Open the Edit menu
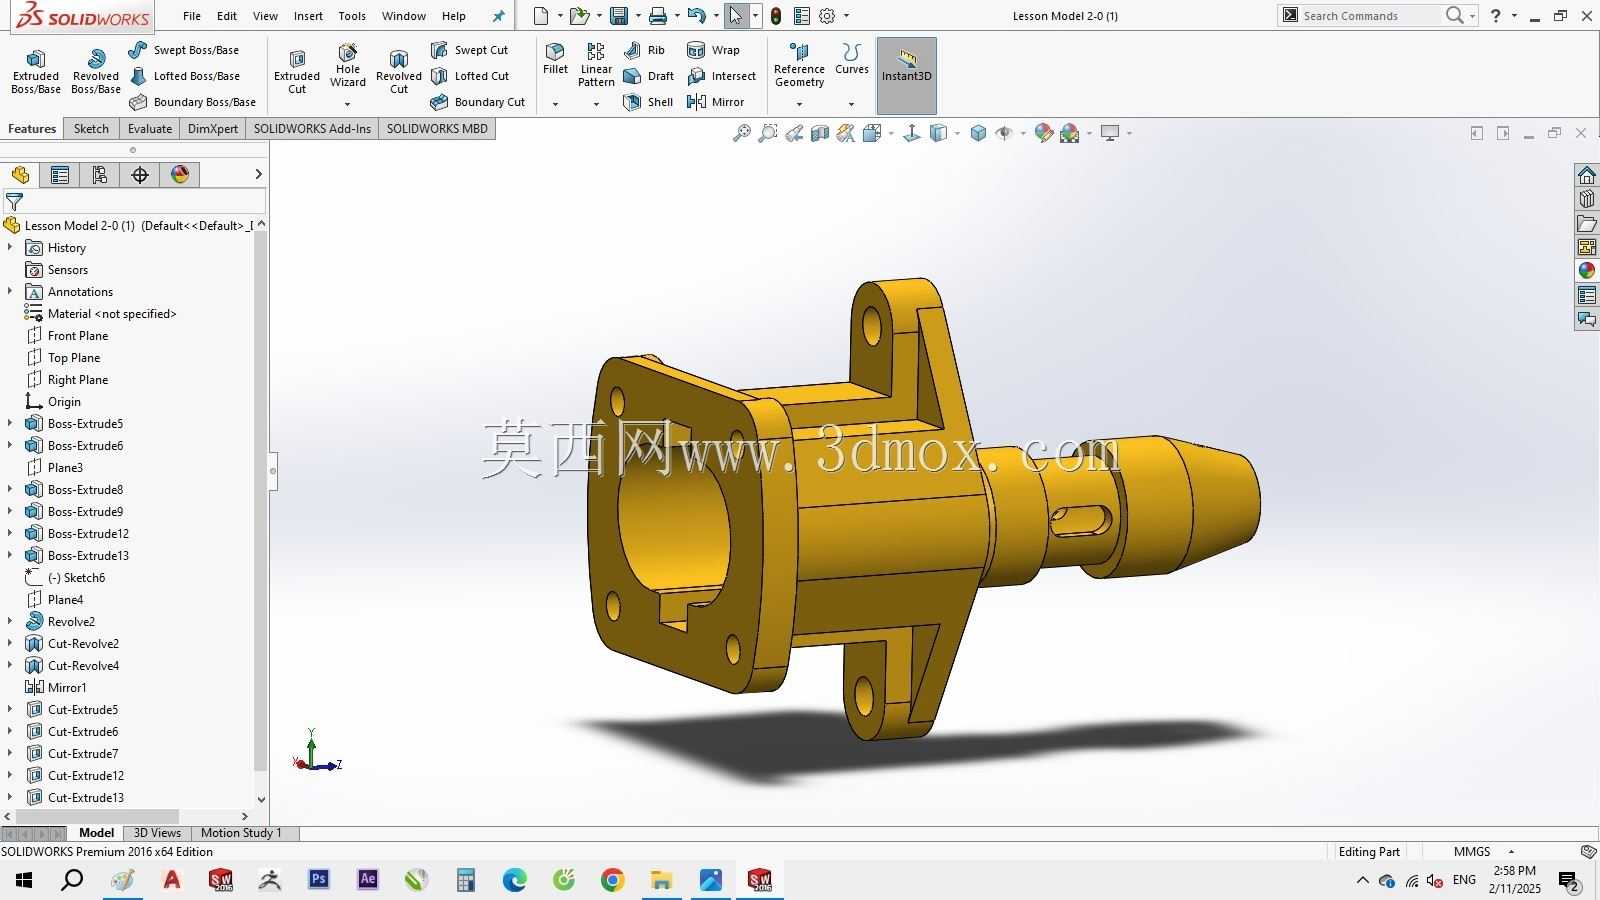1600x900 pixels. (x=227, y=16)
